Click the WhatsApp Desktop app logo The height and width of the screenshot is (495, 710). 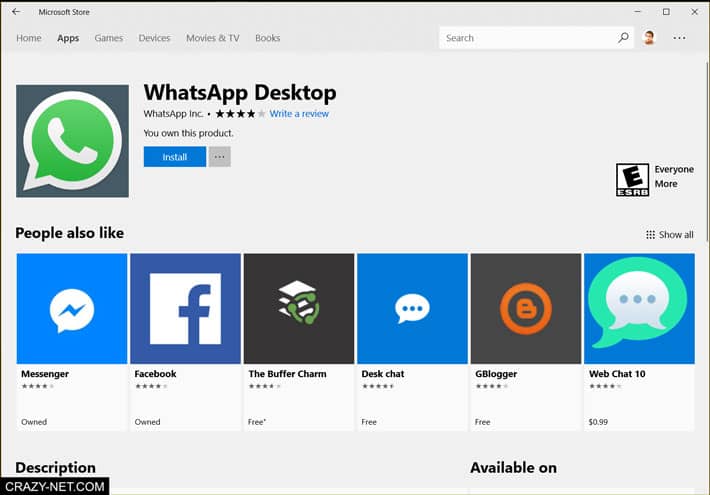point(72,141)
